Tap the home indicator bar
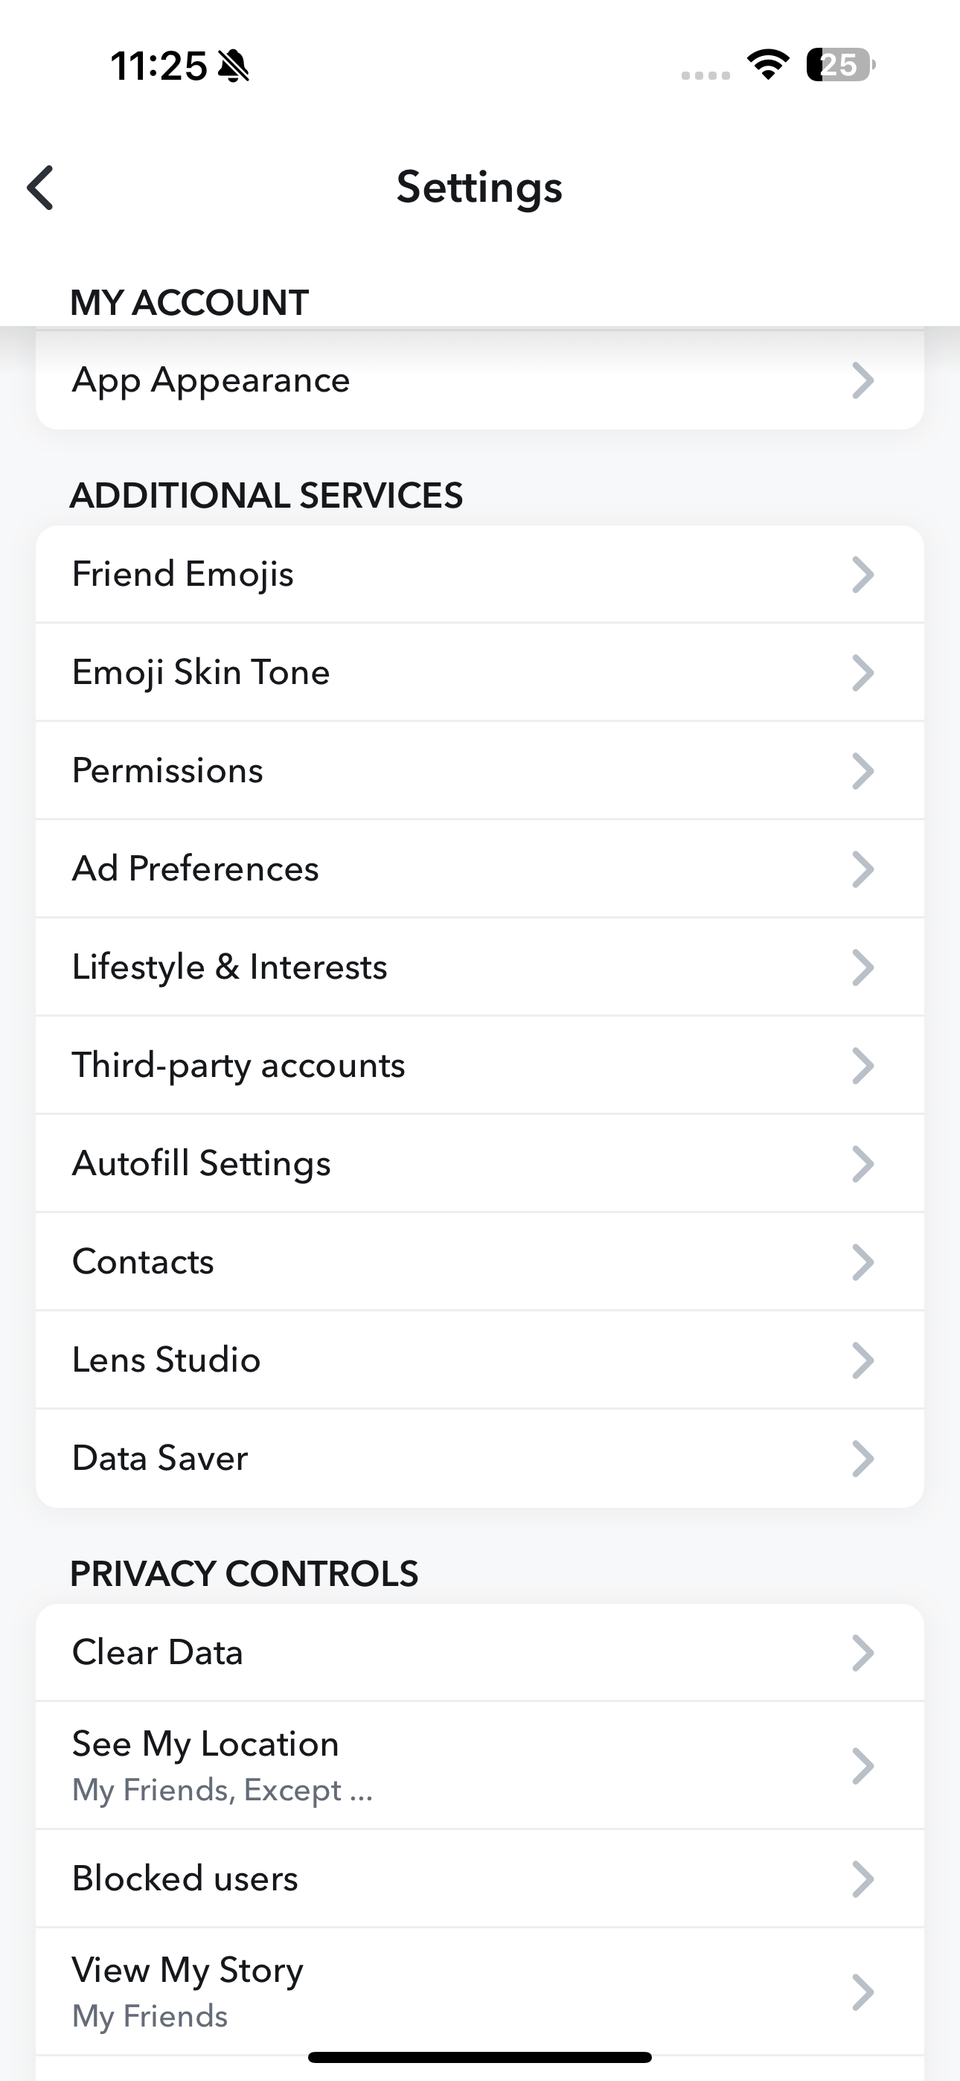Image resolution: width=960 pixels, height=2081 pixels. [x=480, y=2057]
